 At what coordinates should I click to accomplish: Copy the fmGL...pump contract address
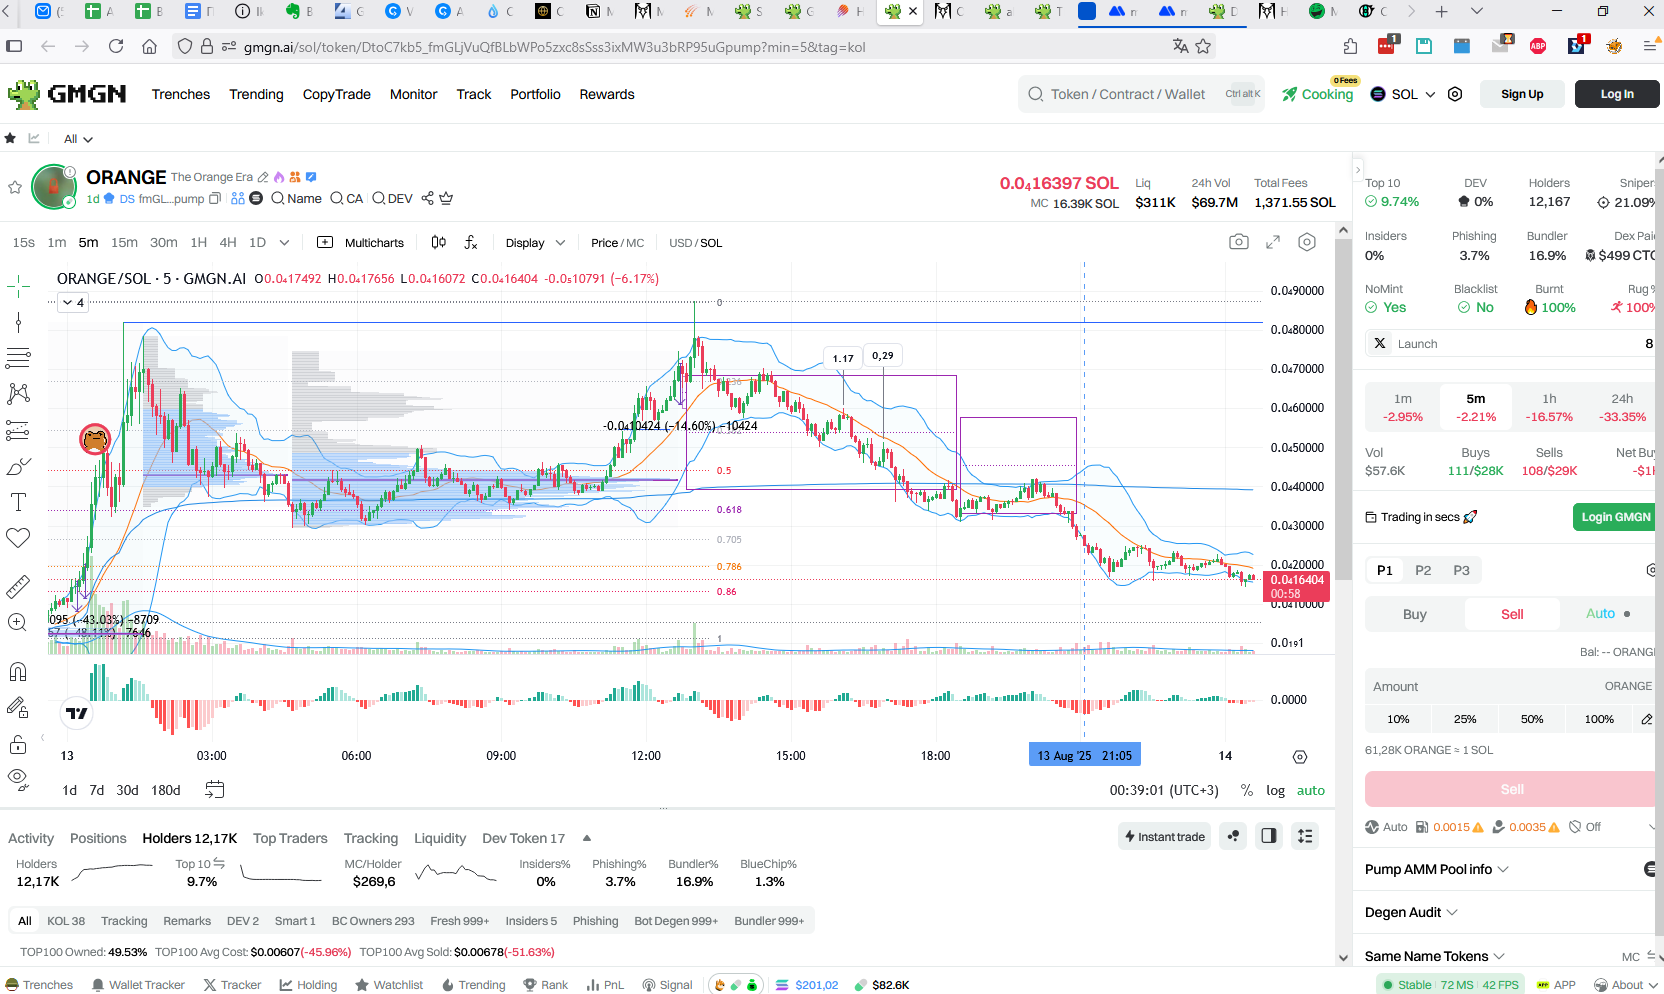[214, 198]
